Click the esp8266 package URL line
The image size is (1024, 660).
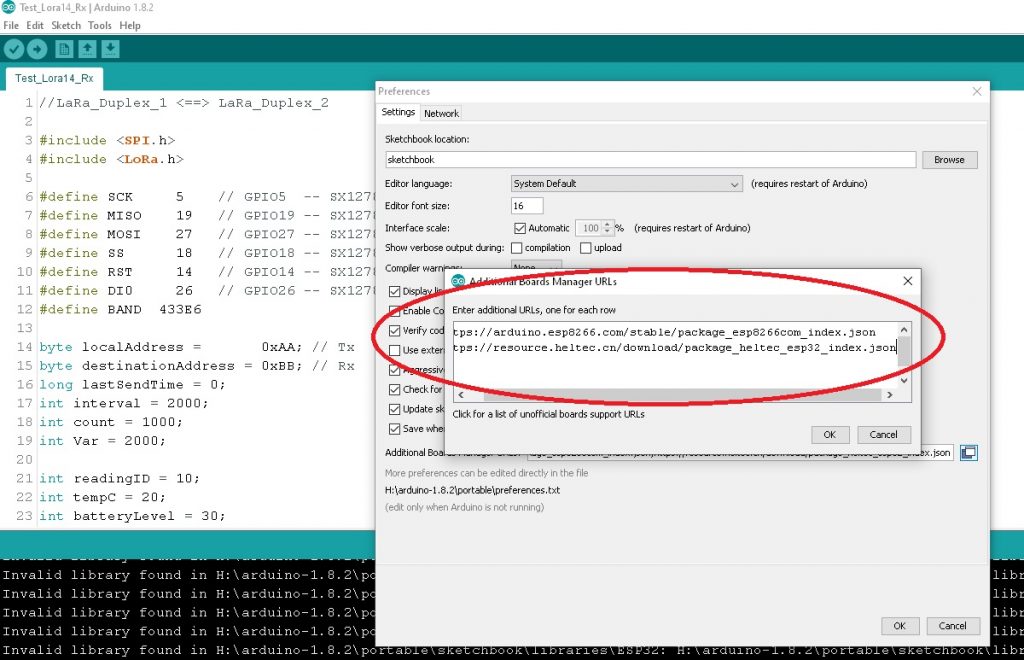[664, 332]
